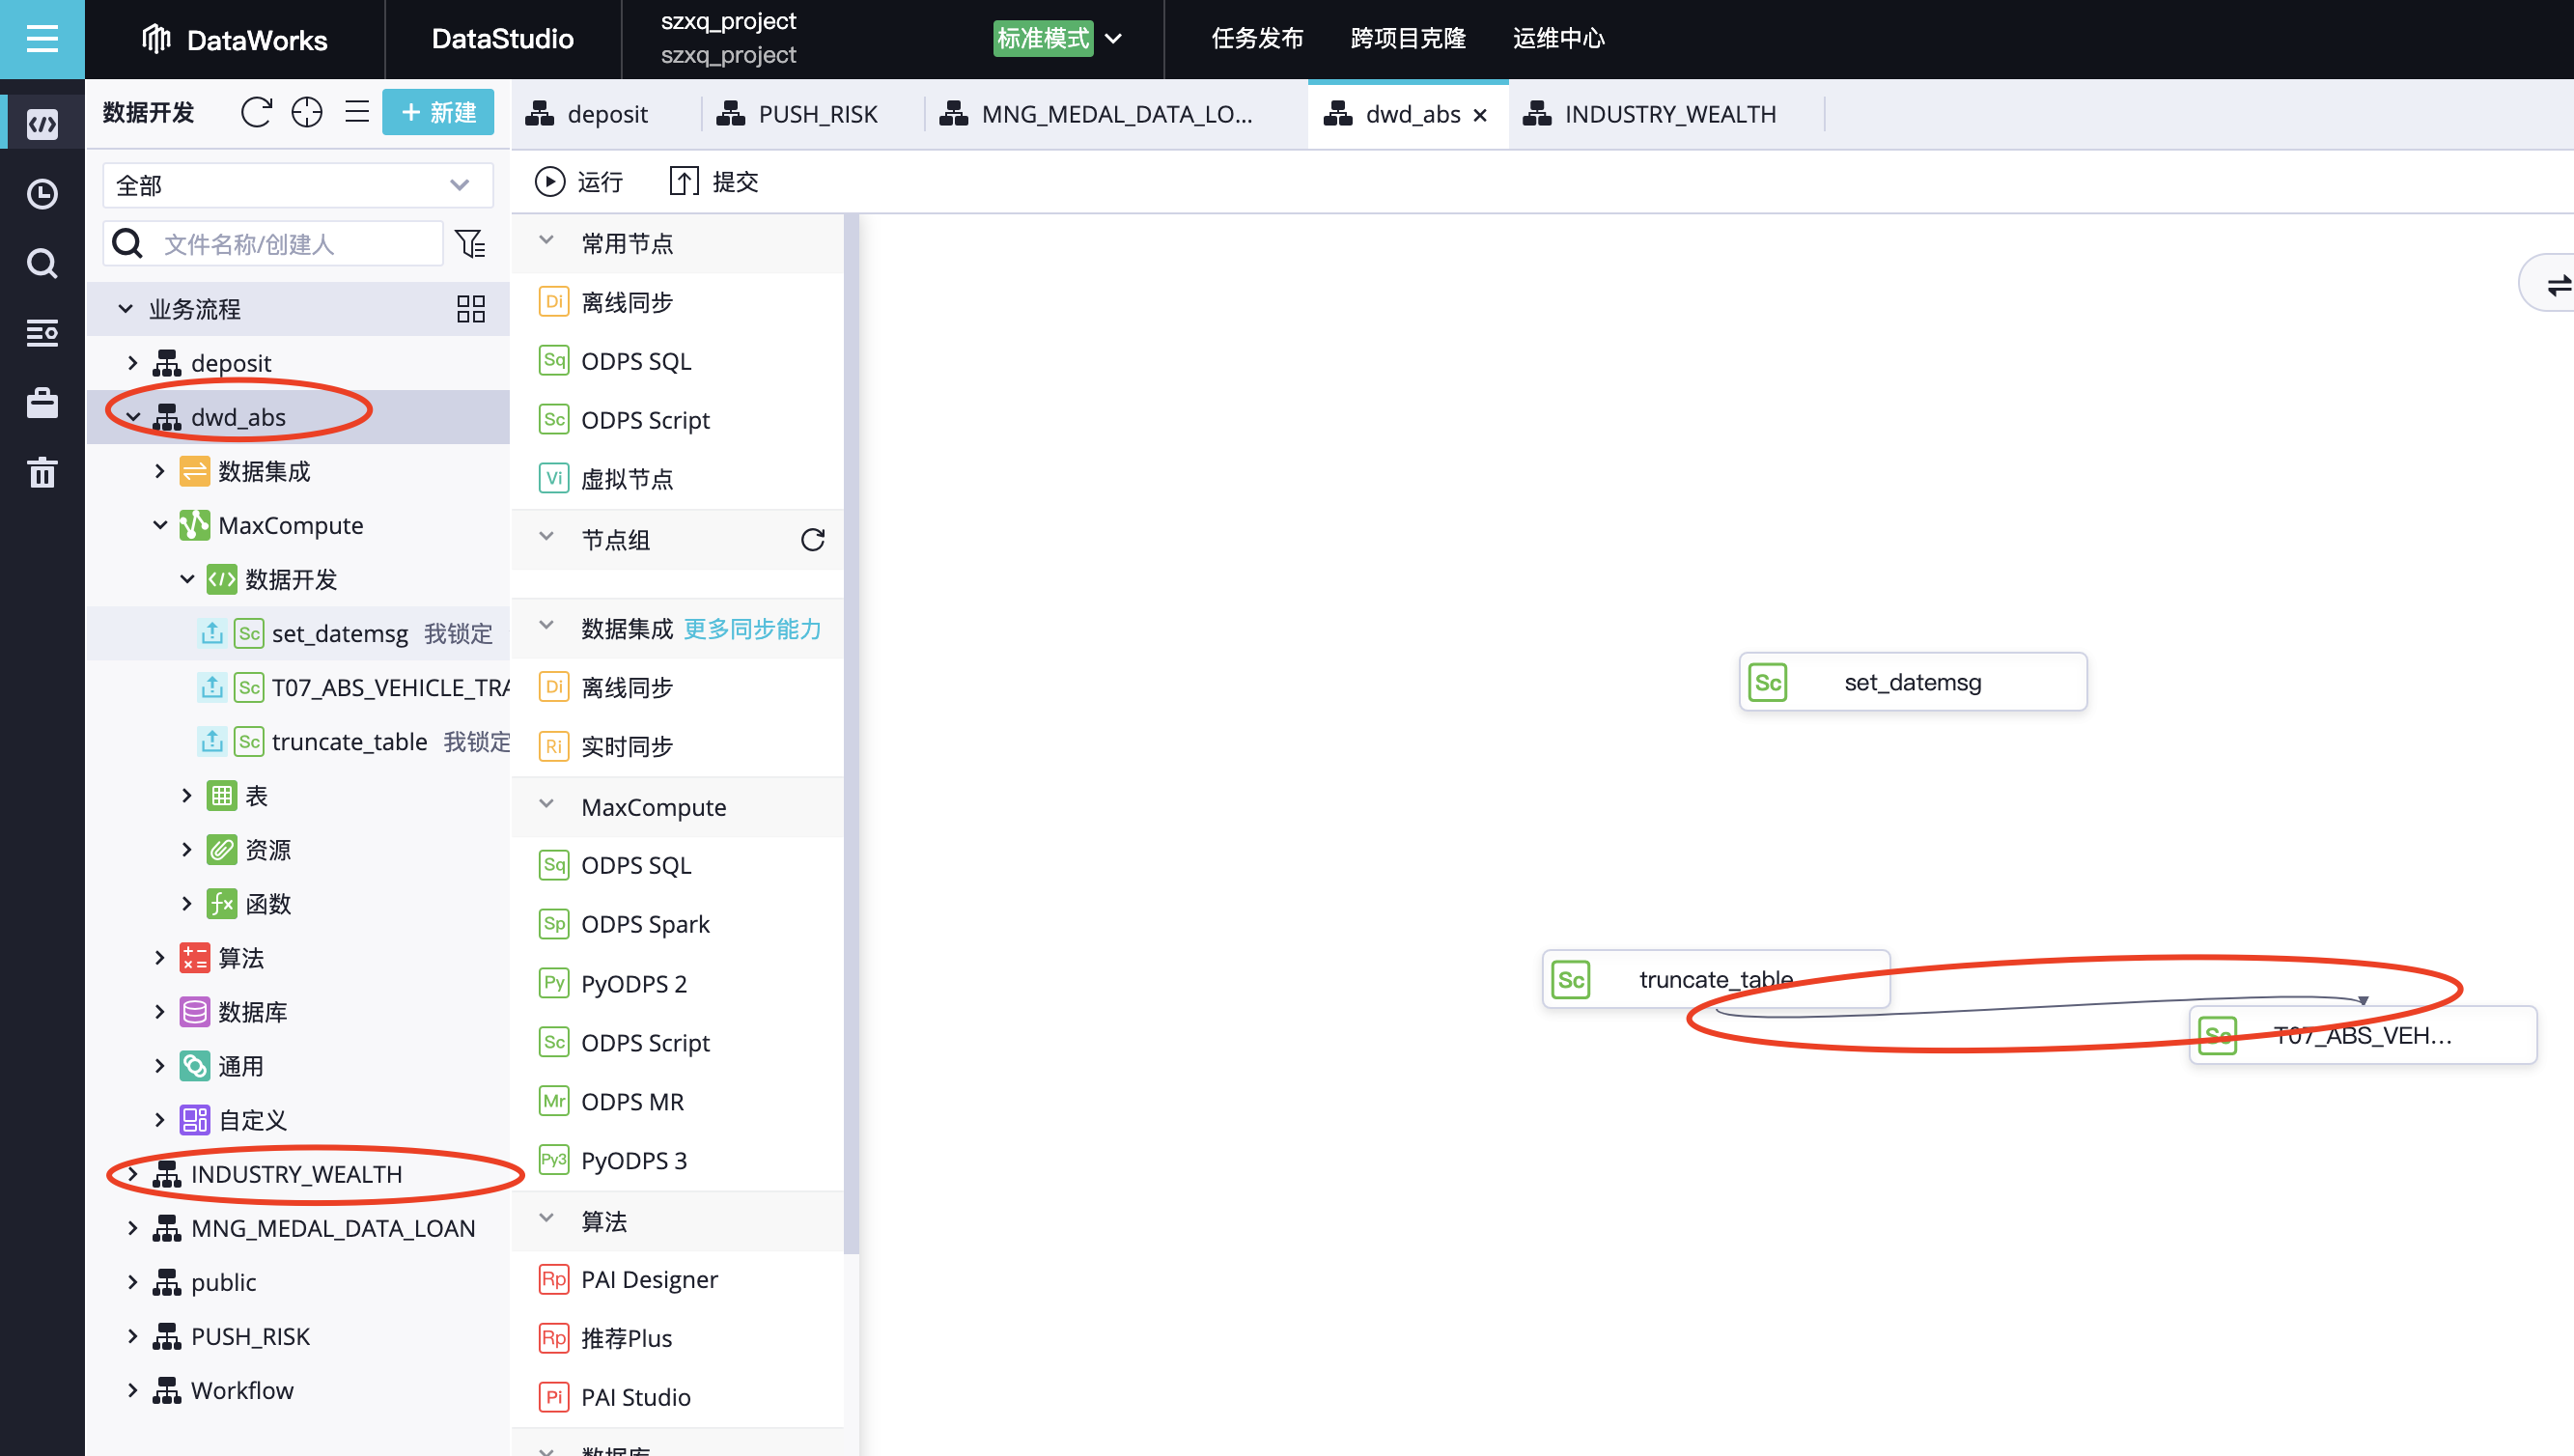Expand the 数据集成 folder under dwd_abs
The height and width of the screenshot is (1456, 2574).
(x=160, y=471)
